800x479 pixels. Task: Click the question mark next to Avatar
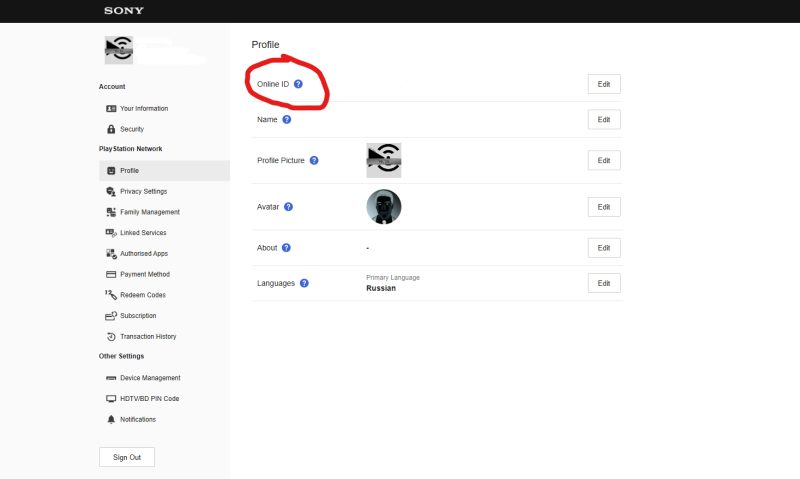[288, 207]
